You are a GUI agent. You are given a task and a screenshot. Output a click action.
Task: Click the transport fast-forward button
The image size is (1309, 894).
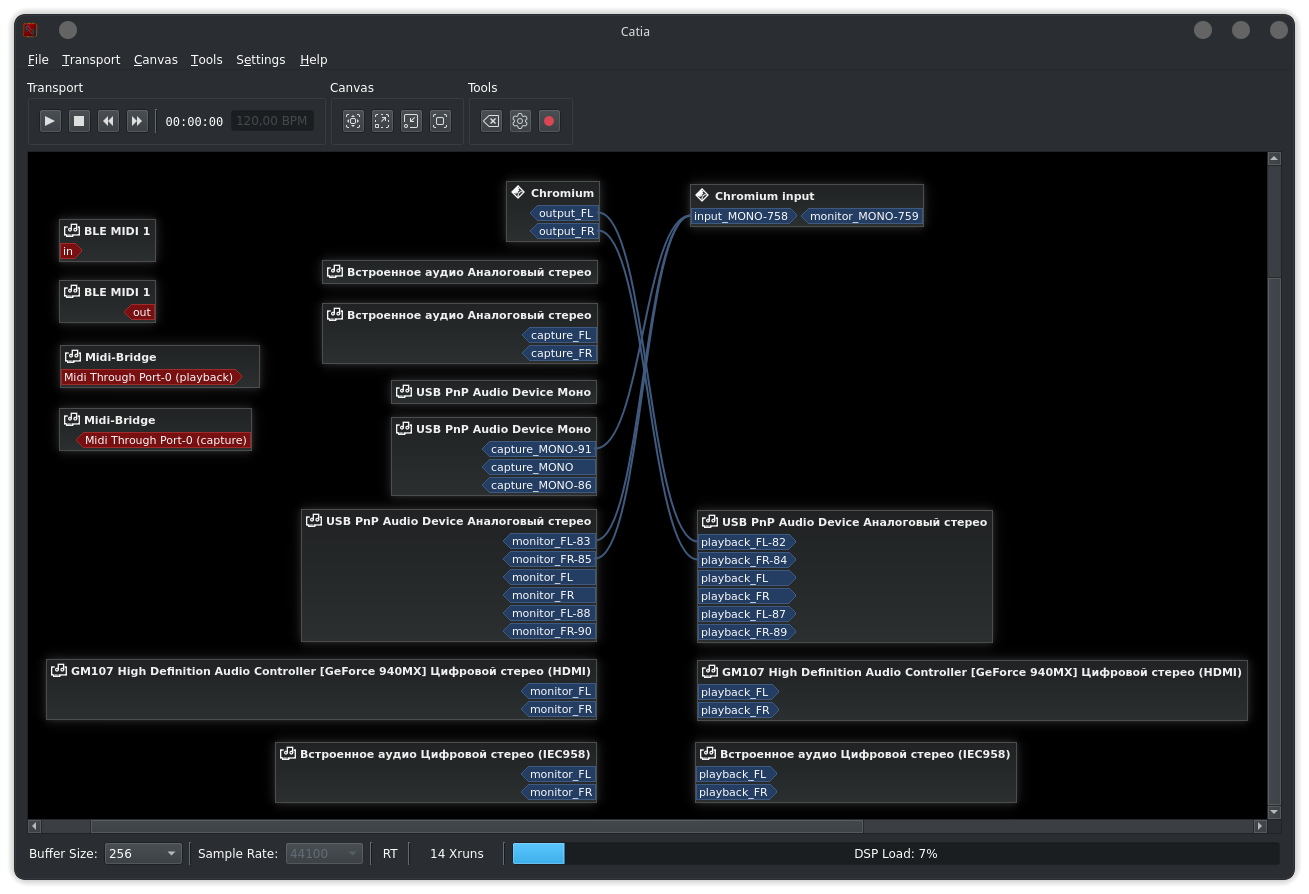coord(138,121)
